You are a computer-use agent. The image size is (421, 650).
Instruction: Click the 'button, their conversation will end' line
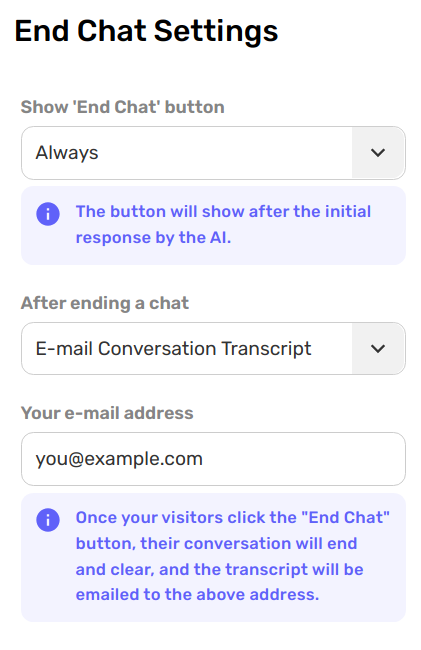pos(216,543)
